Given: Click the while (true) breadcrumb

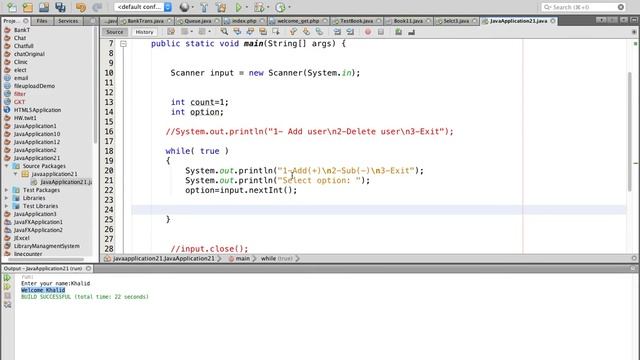Looking at the screenshot, I should (277, 258).
